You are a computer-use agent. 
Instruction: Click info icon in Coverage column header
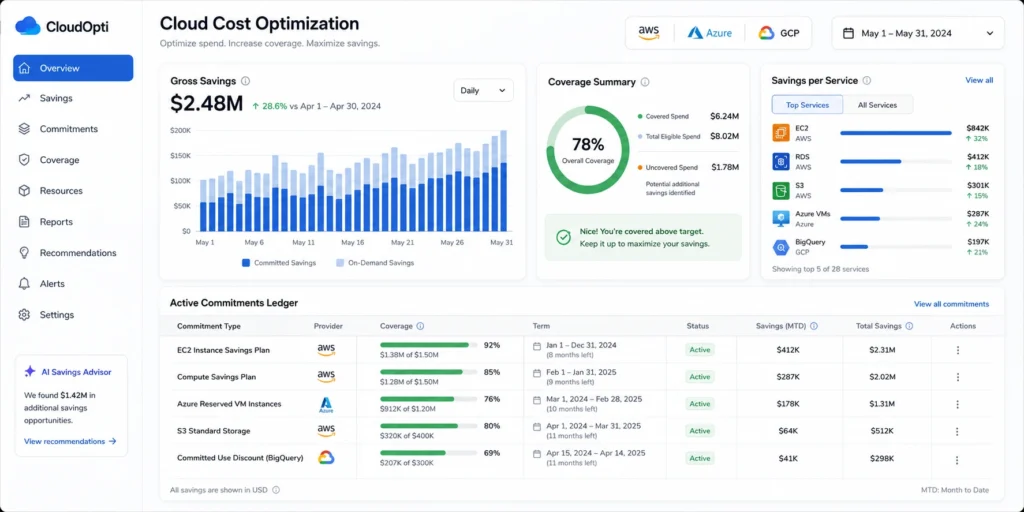pos(421,326)
